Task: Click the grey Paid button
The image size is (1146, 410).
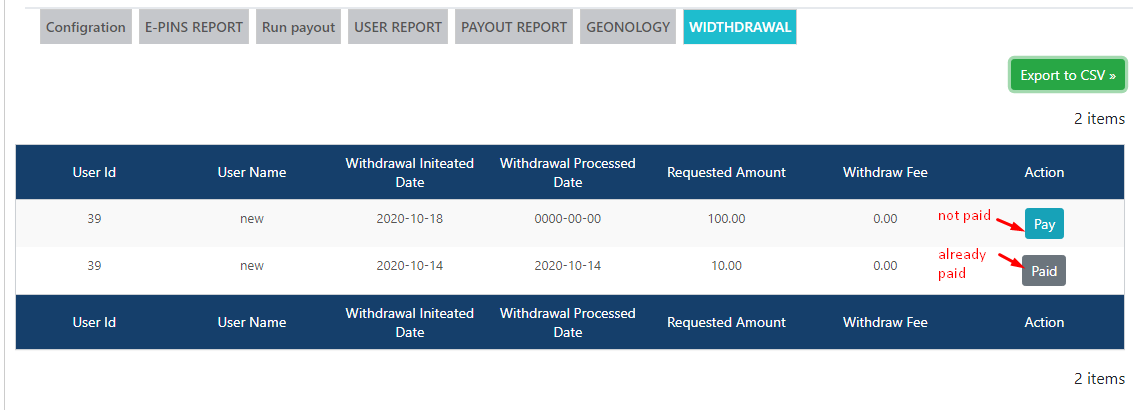Action: [x=1044, y=271]
